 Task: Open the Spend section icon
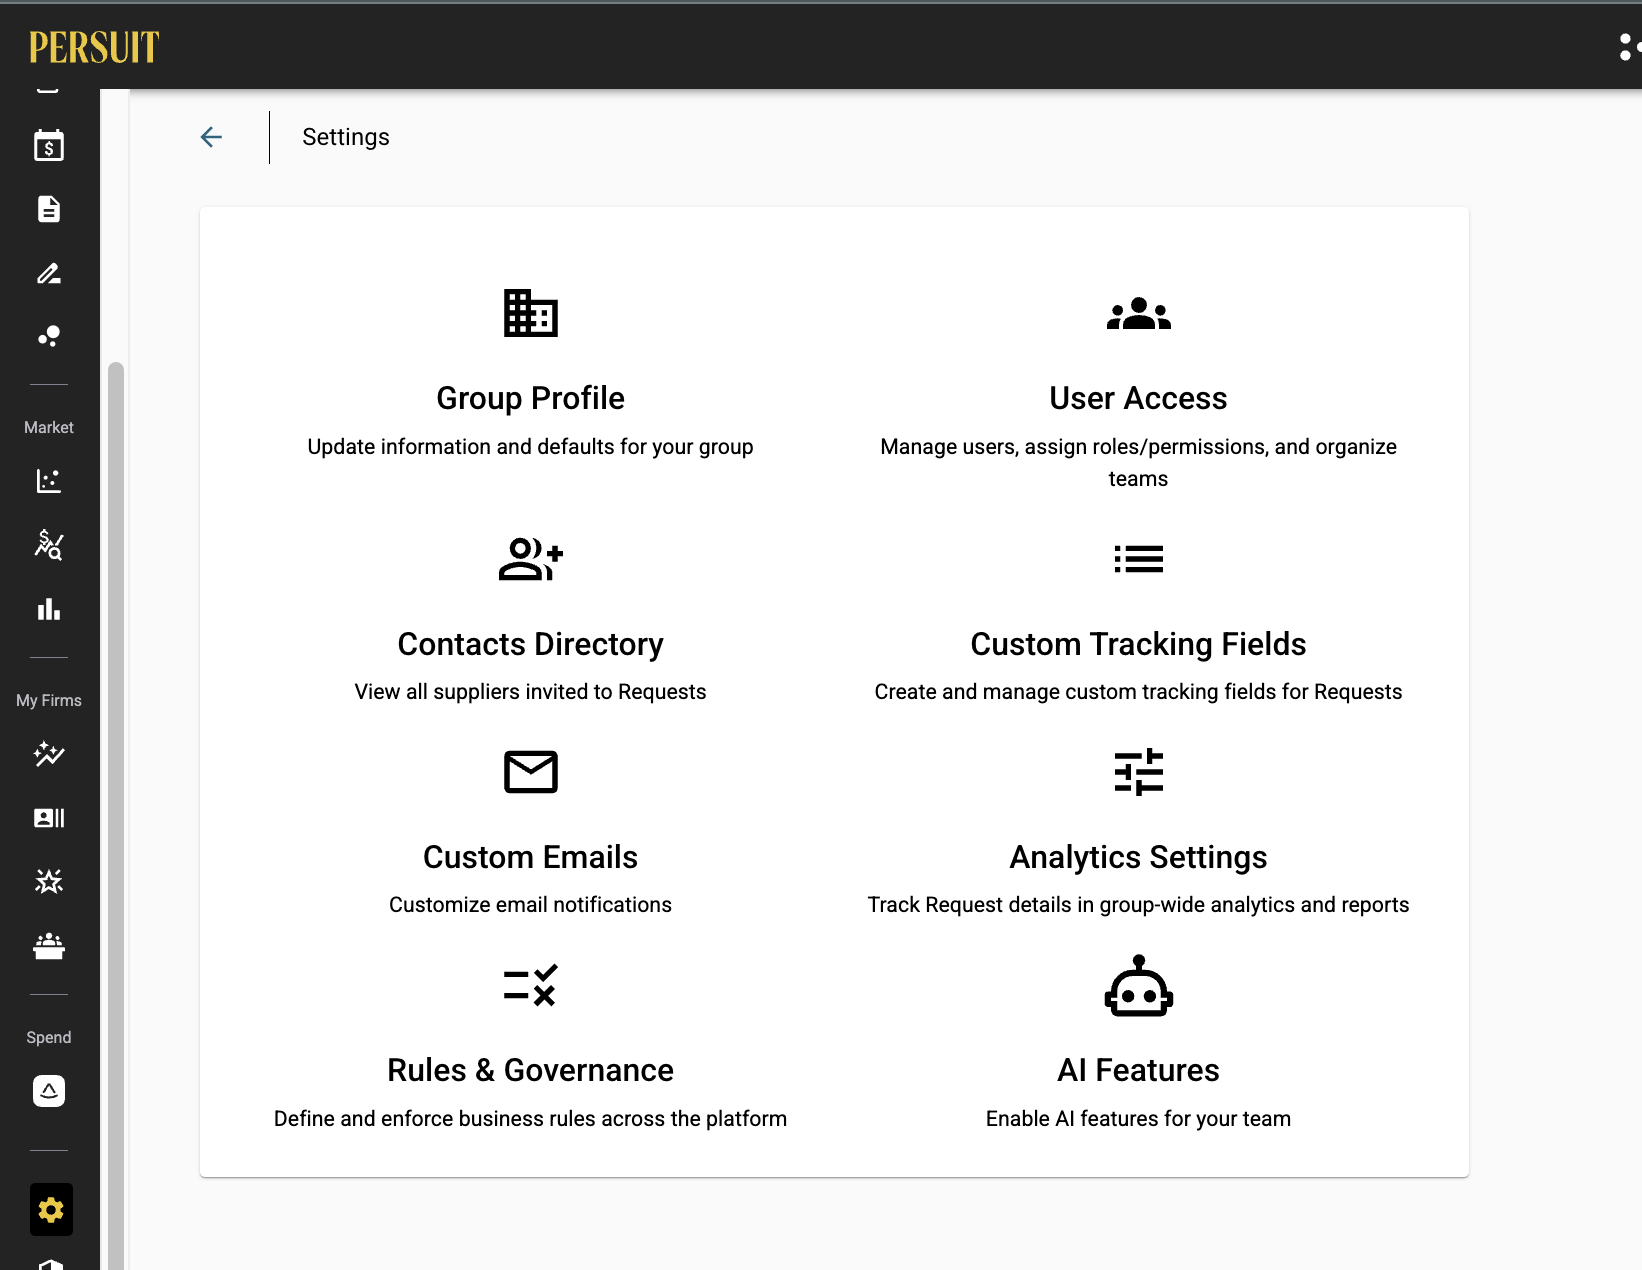(x=49, y=1091)
